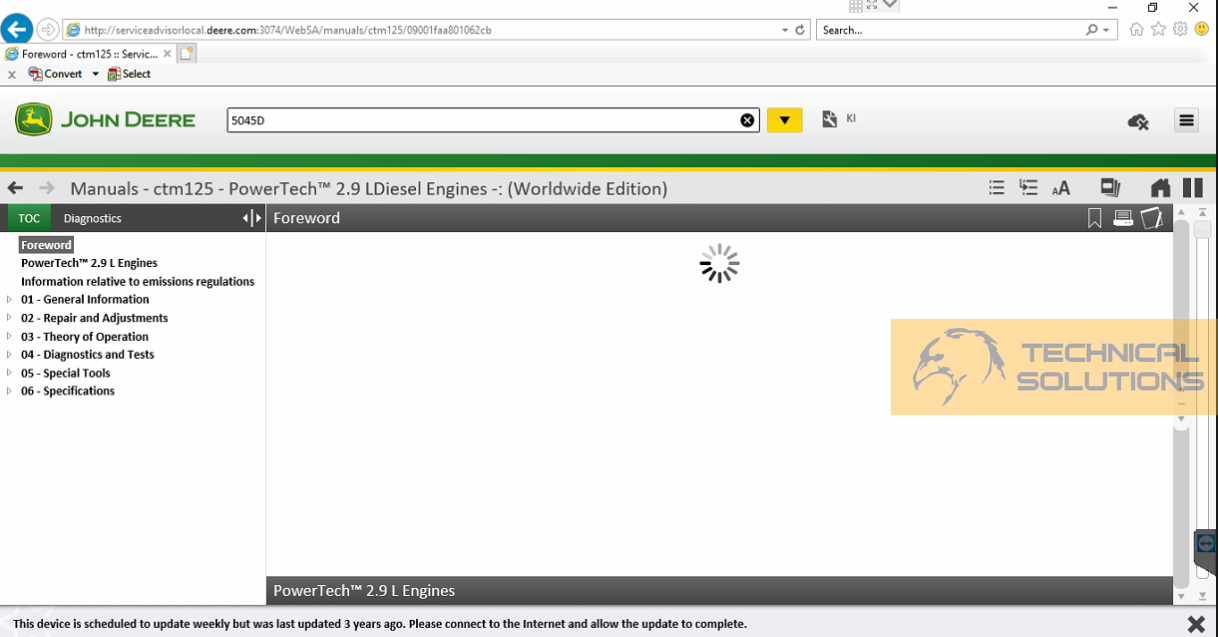1218x637 pixels.
Task: Open the yellow search dropdown arrow
Action: (784, 121)
